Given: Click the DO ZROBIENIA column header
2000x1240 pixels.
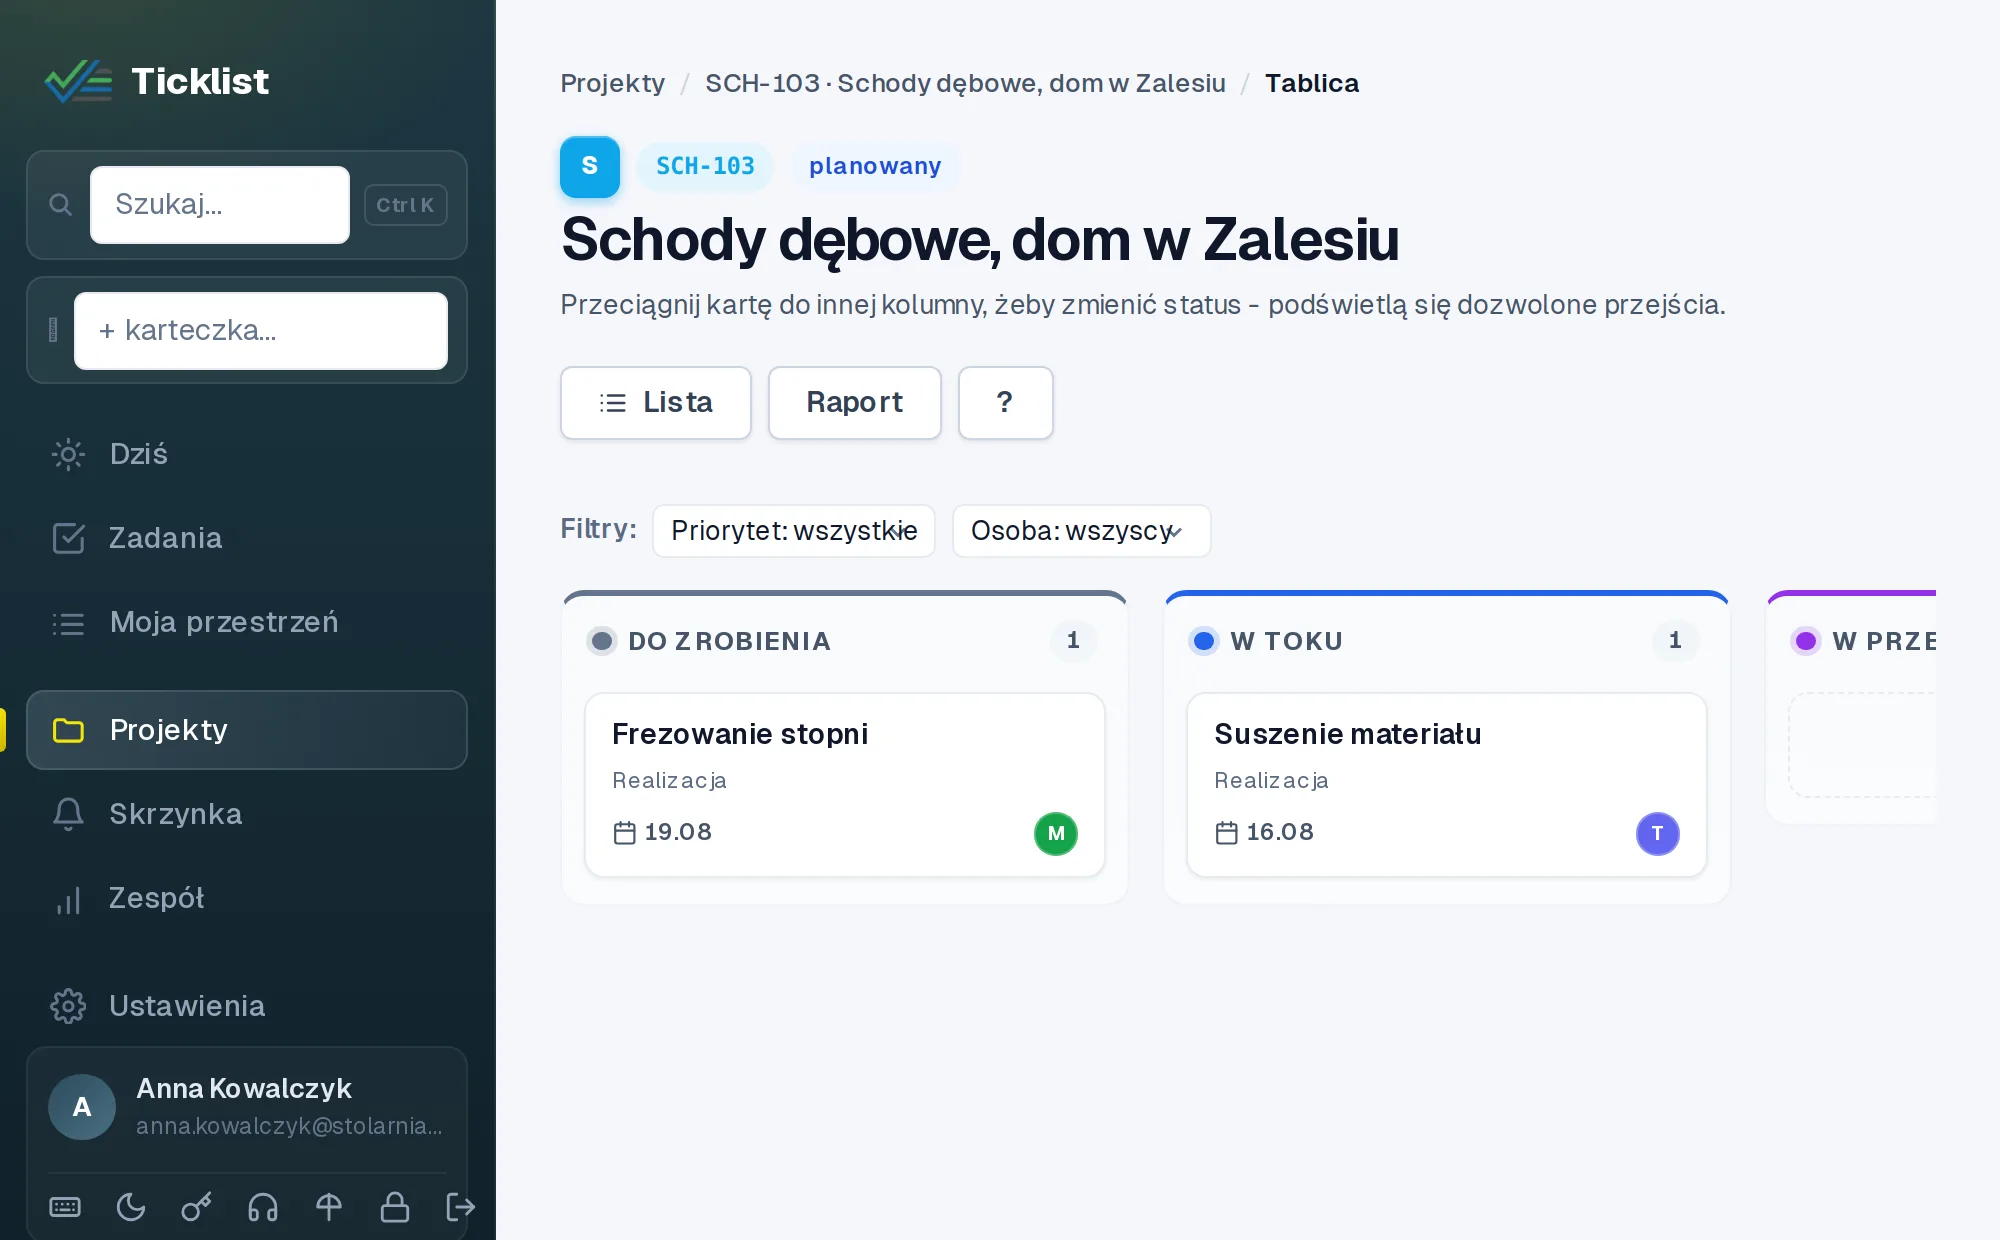Looking at the screenshot, I should (729, 641).
